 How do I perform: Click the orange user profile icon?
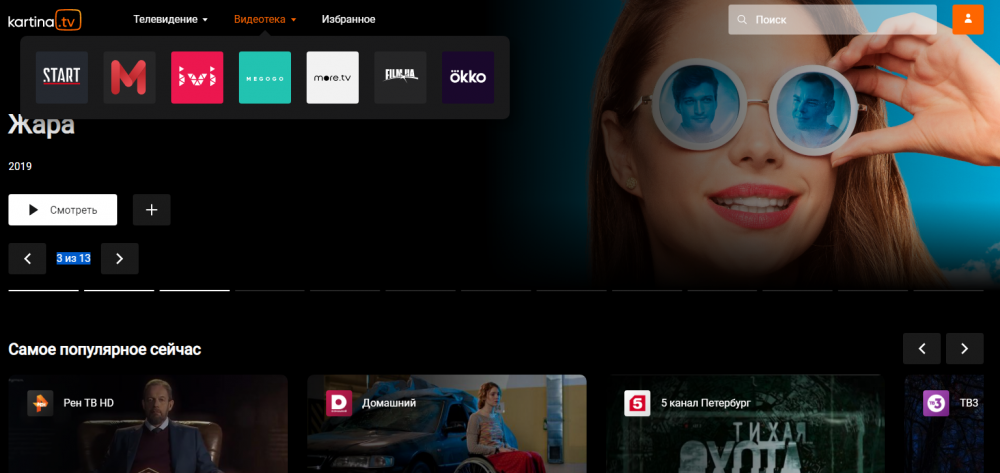(x=967, y=19)
